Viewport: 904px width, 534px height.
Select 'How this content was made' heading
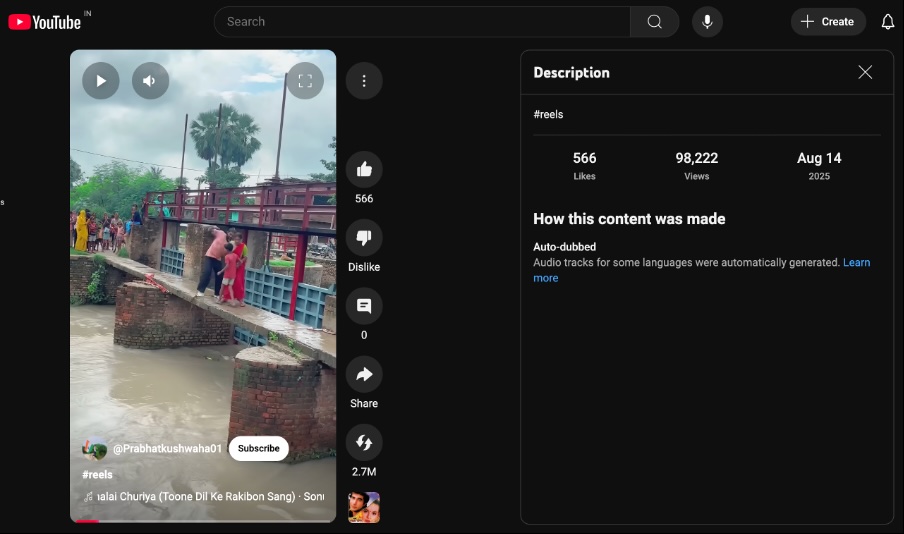click(x=629, y=219)
